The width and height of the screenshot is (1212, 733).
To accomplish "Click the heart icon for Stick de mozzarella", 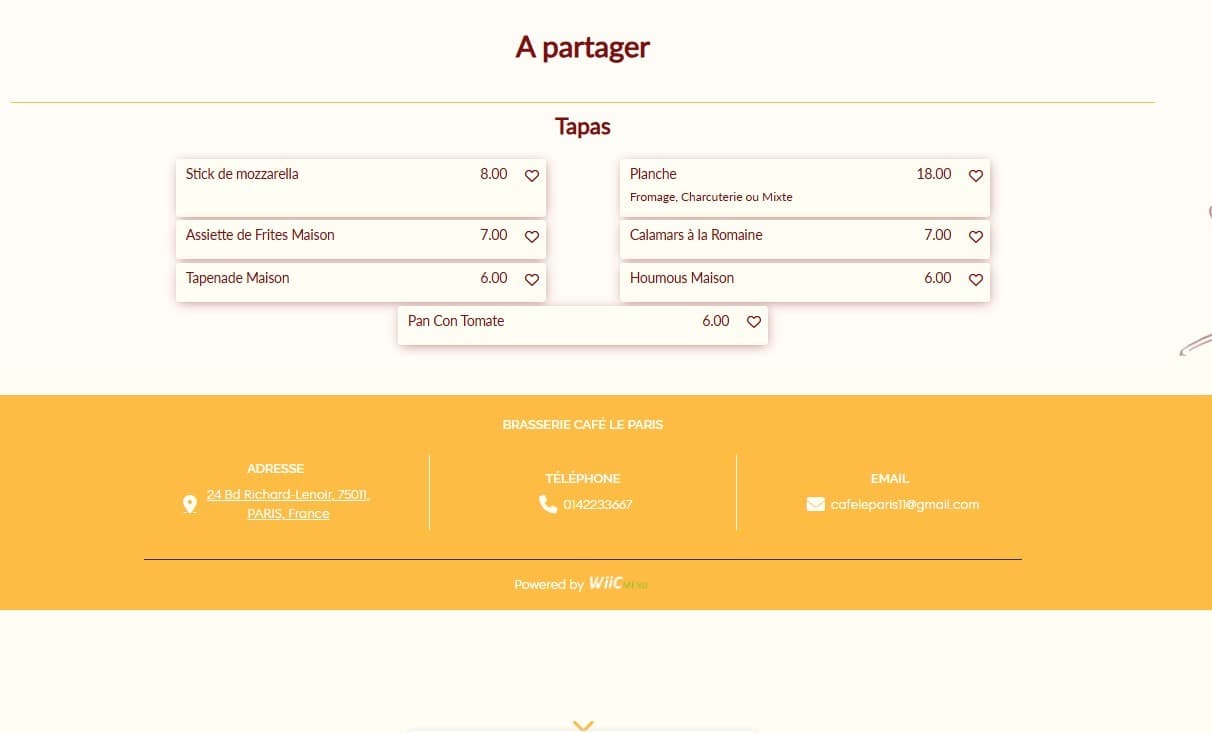I will click(531, 175).
